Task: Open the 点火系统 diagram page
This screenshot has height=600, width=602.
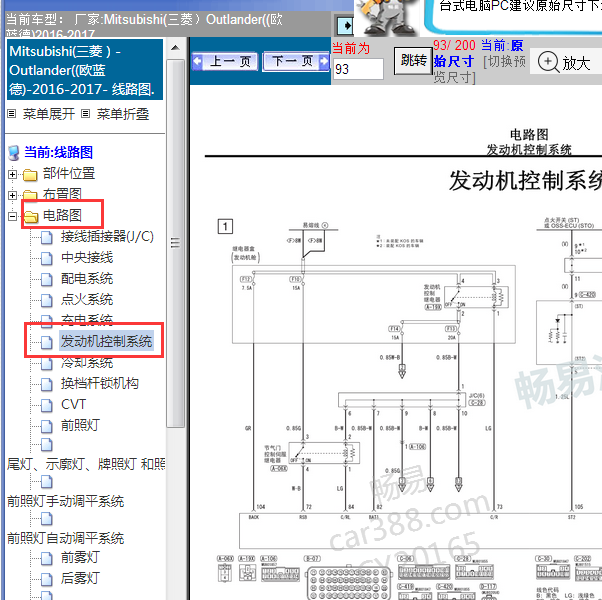Action: tap(87, 299)
